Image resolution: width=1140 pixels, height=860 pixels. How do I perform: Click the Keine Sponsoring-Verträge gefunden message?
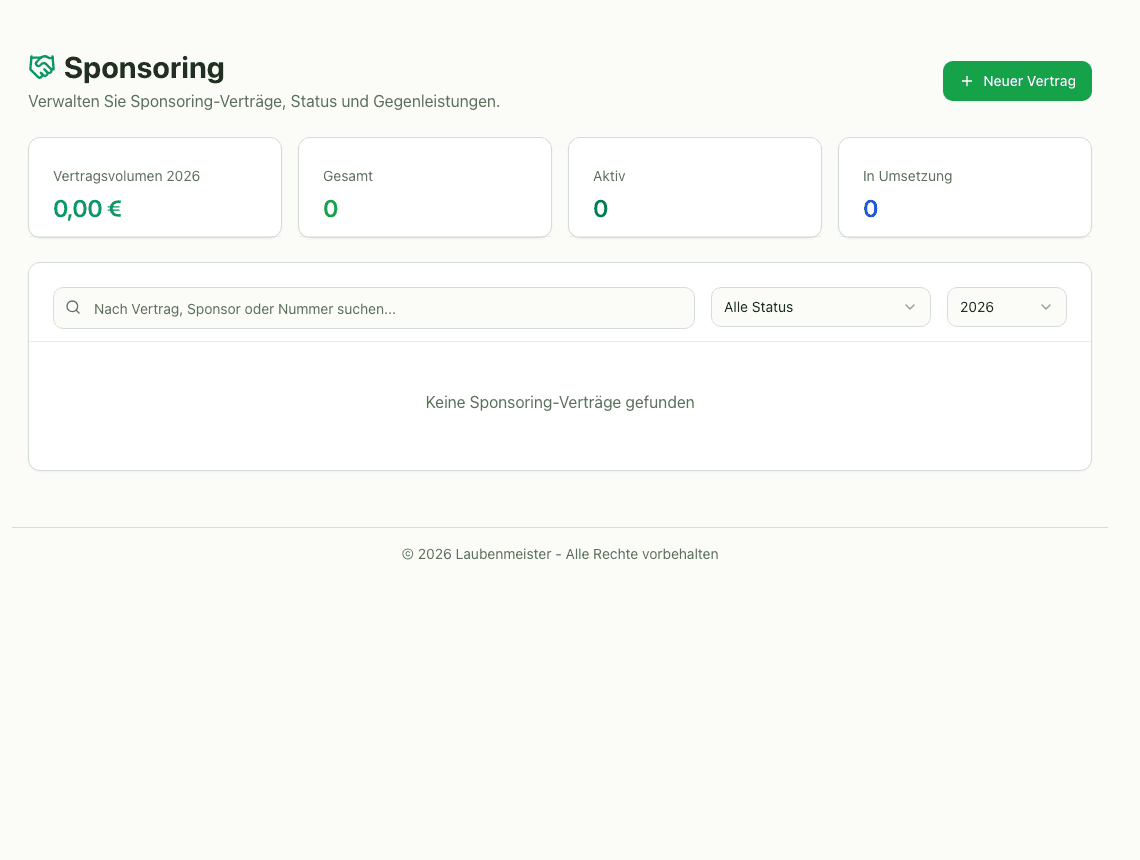[560, 402]
